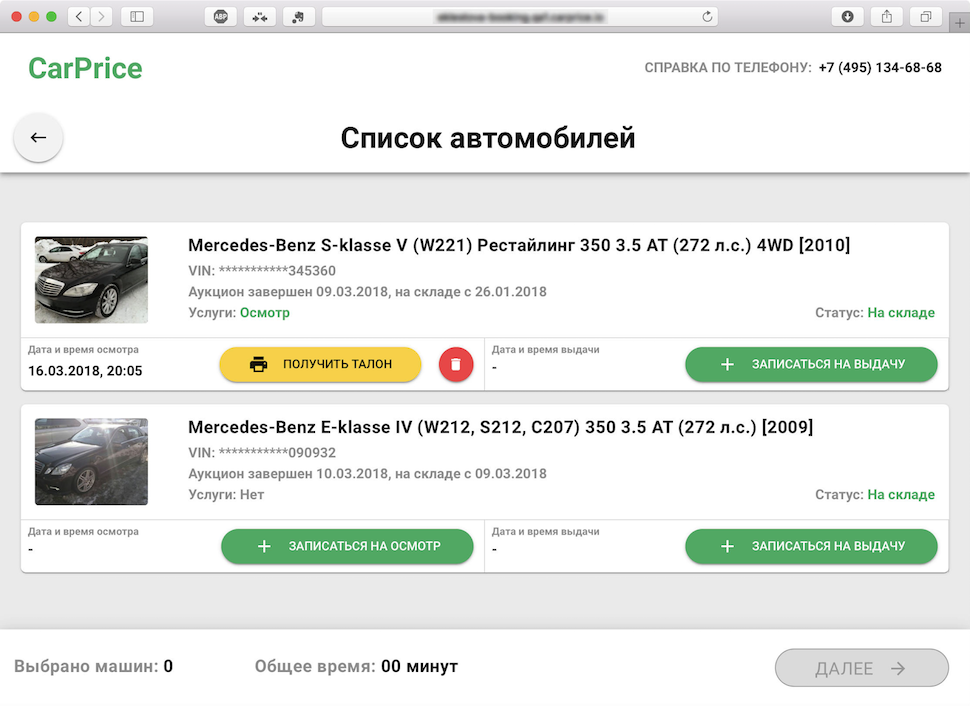Click the plus icon inside ЗАПИСАТЬСЯ НА ОСМОТР

[264, 546]
